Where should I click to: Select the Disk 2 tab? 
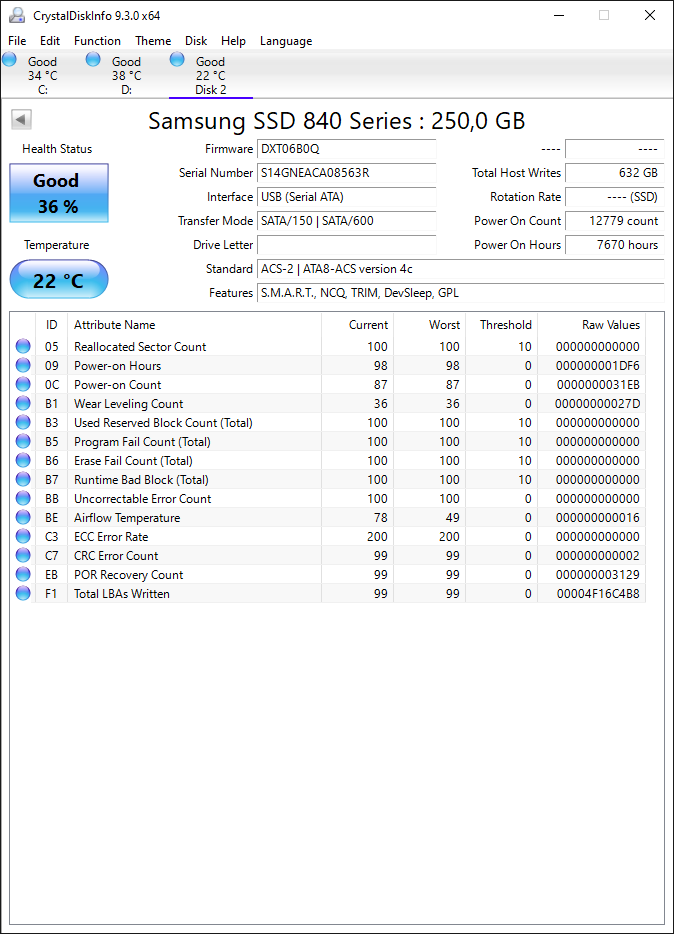tap(211, 75)
